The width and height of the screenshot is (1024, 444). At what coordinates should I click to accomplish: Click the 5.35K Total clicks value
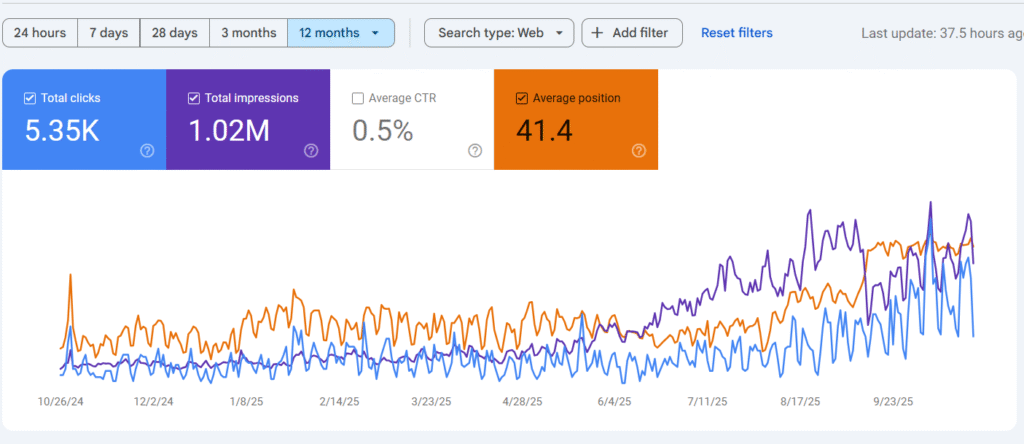[60, 130]
